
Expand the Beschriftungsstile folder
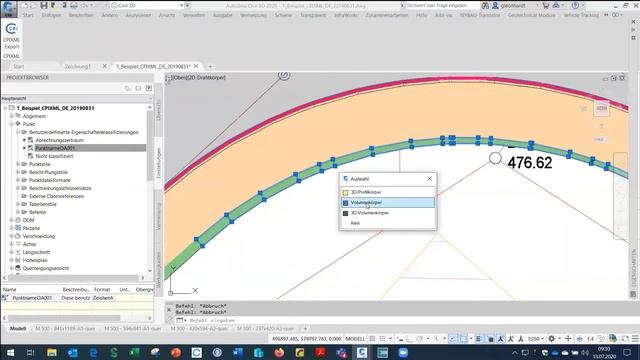18,172
